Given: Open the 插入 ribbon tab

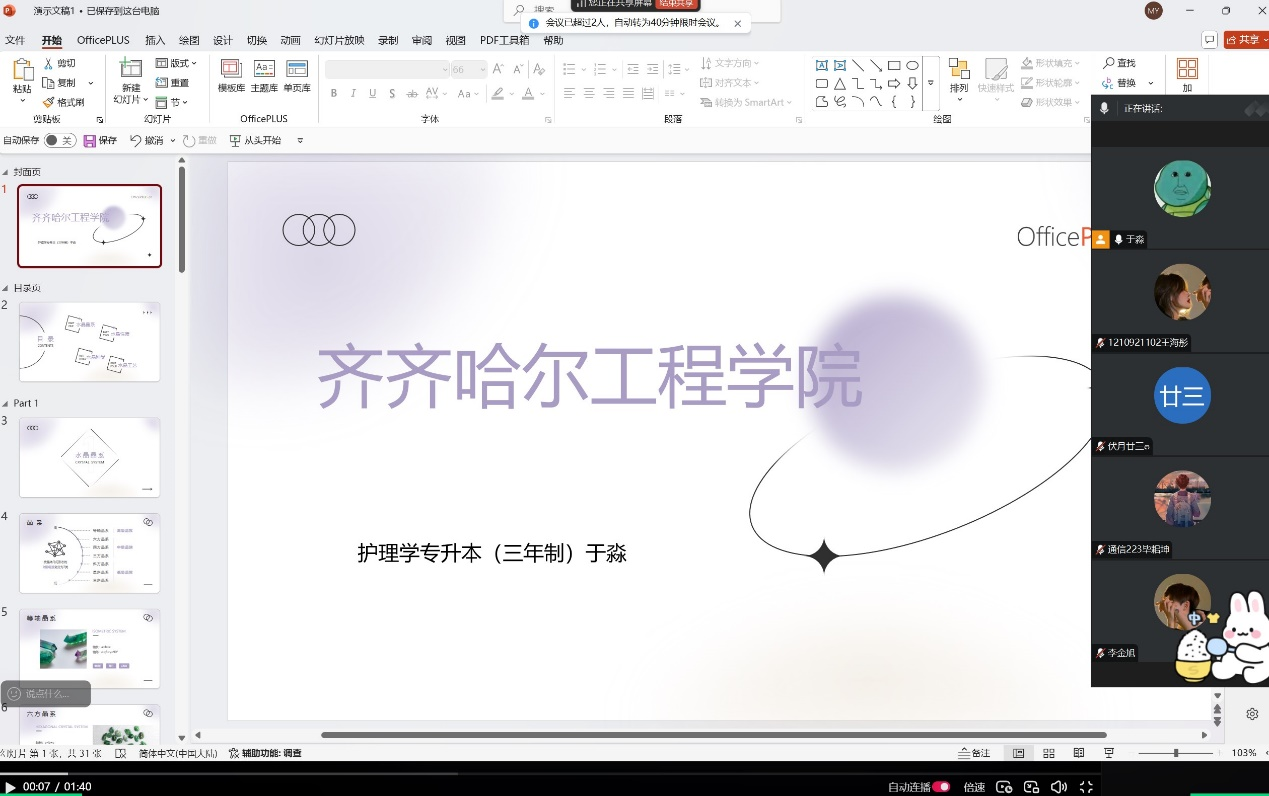Looking at the screenshot, I should click(155, 40).
